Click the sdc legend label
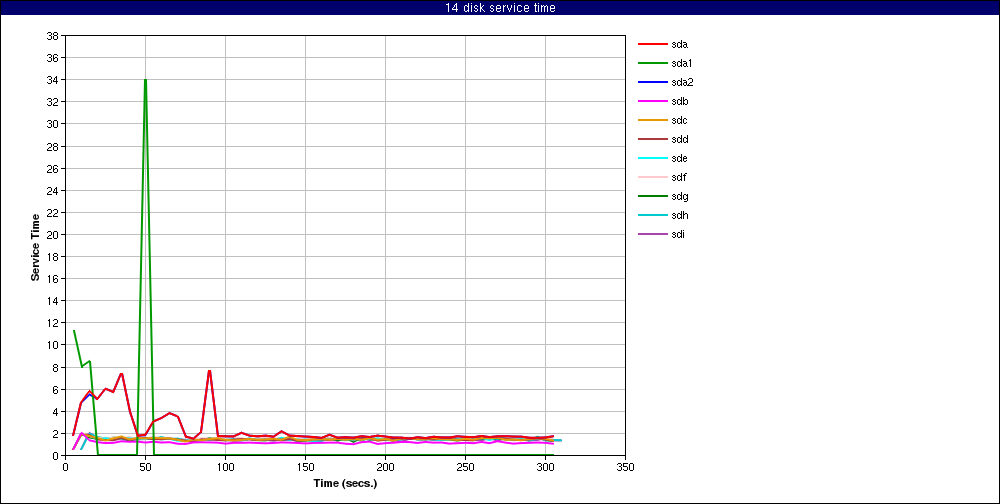Screen dimensions: 1000x504 pos(679,121)
